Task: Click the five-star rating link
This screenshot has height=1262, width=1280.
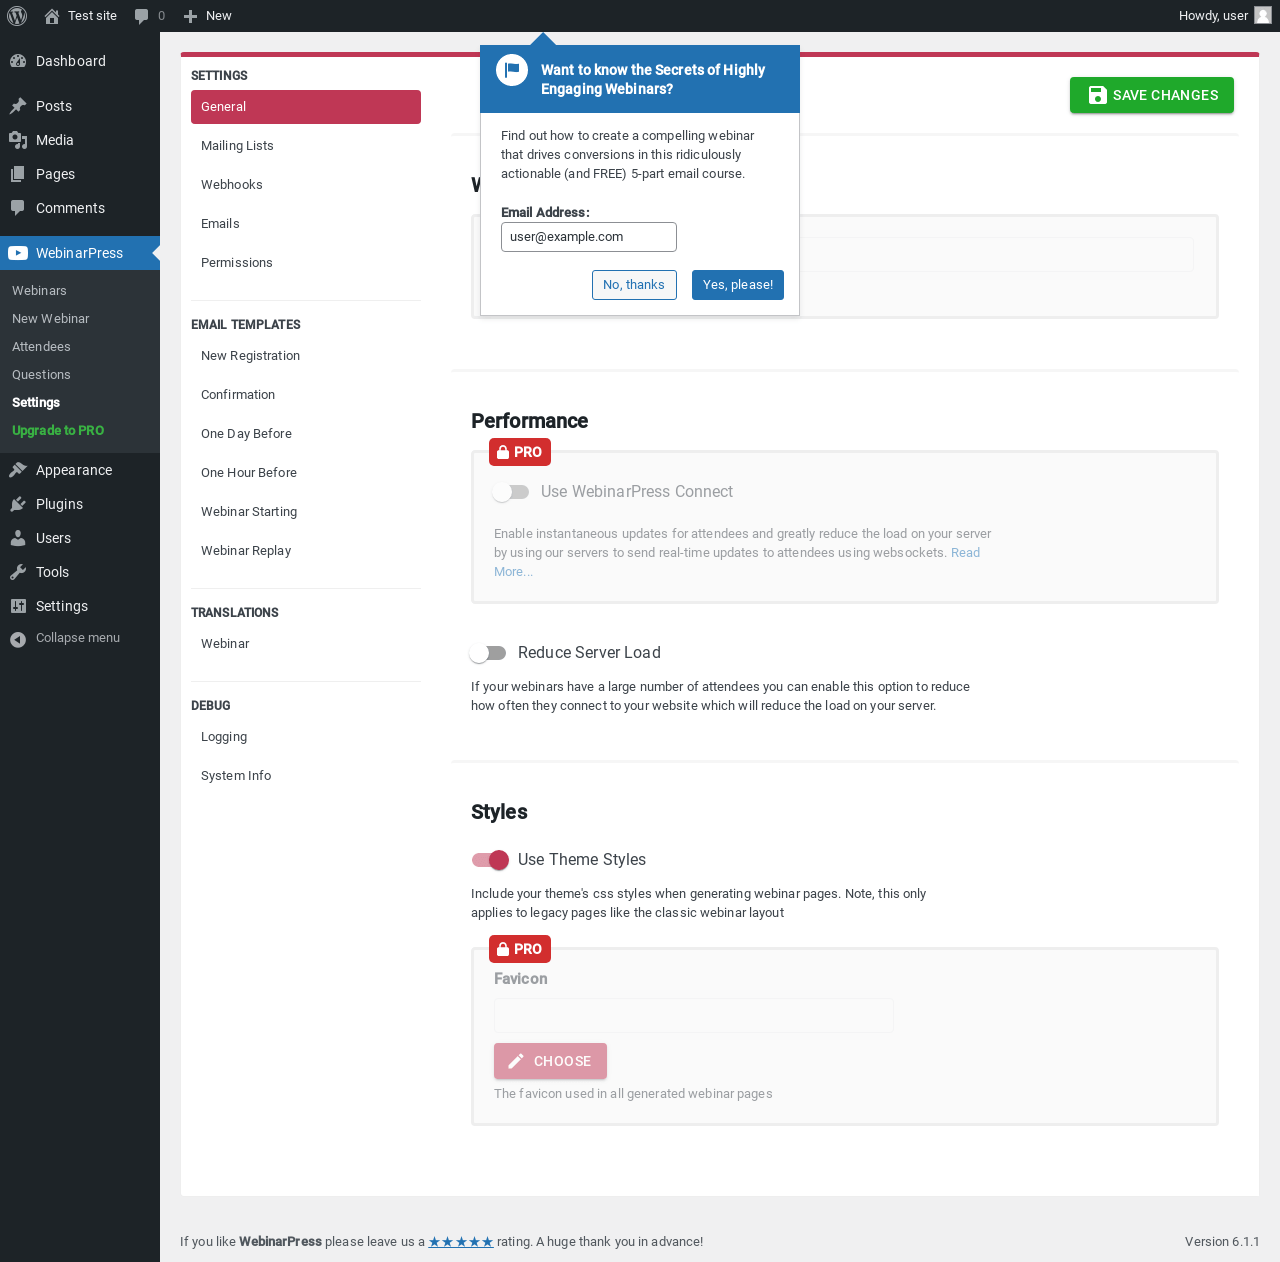Action: (461, 1242)
